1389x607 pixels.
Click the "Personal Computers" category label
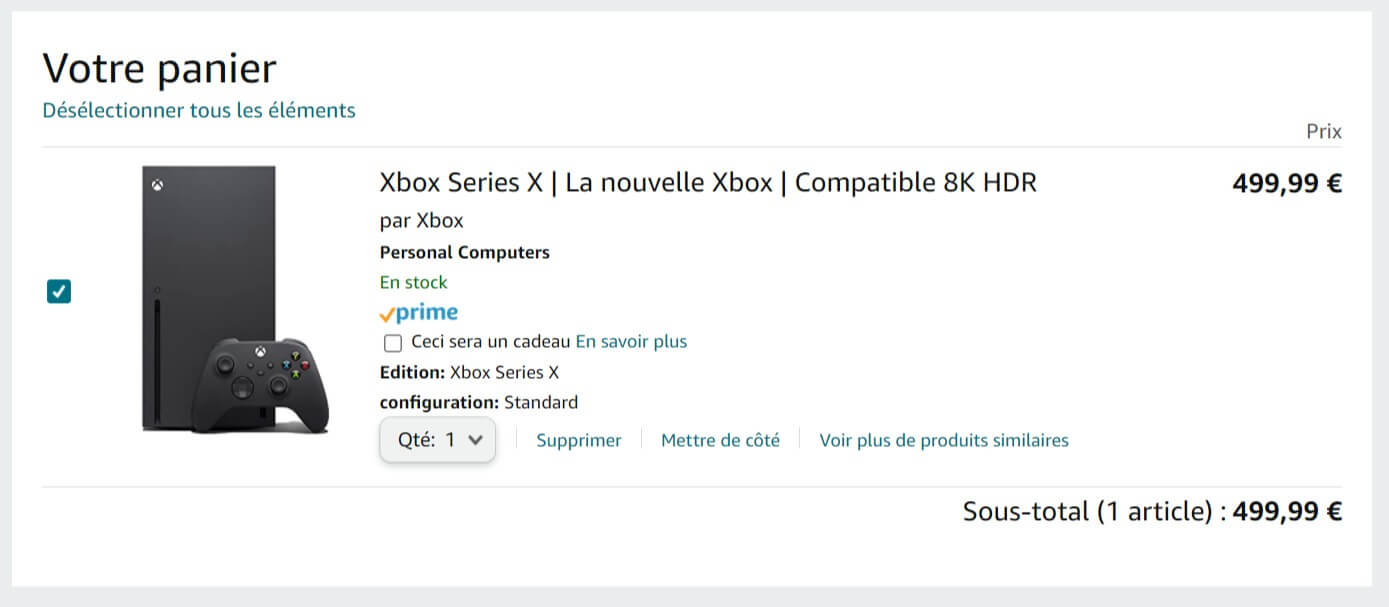point(465,252)
